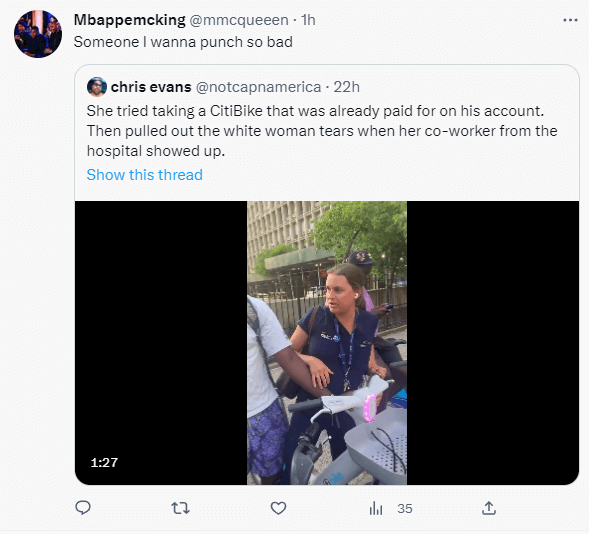This screenshot has height=534, width=589.
Task: Click the share upload arrow icon
Action: tap(489, 508)
